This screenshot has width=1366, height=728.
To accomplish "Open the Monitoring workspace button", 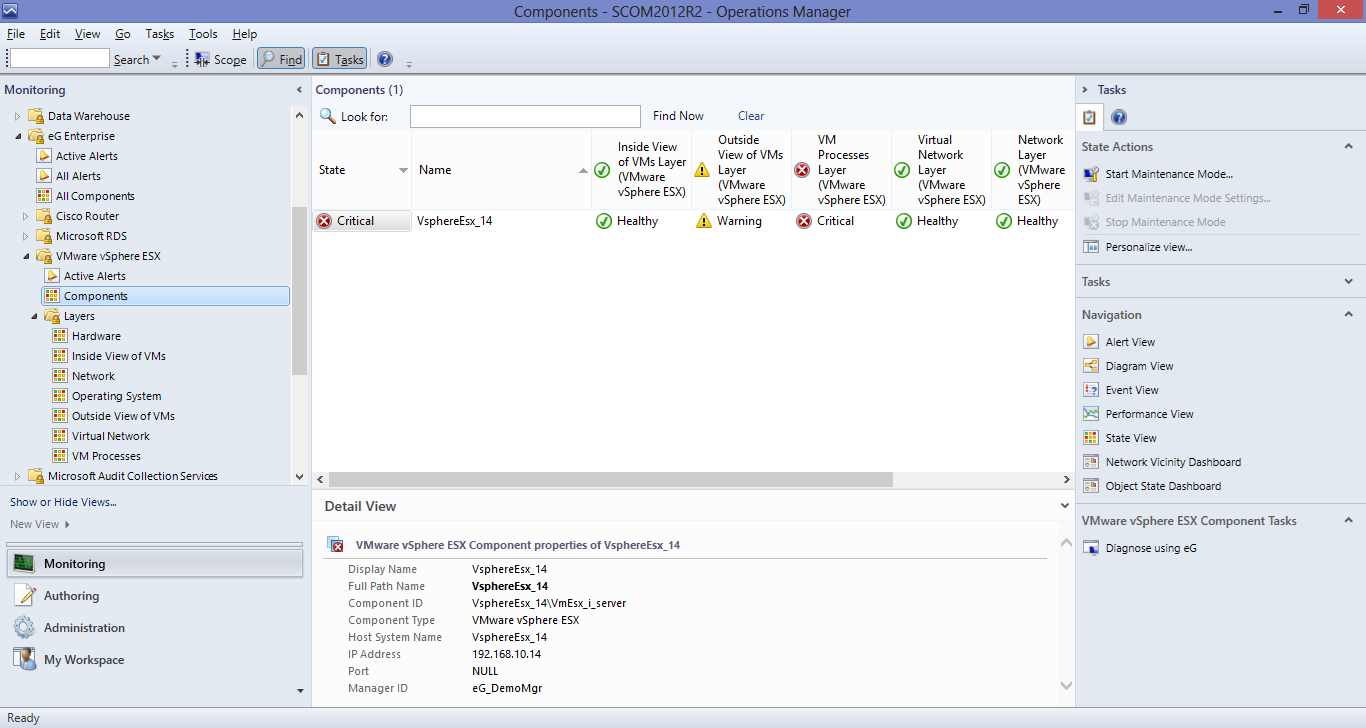I will click(x=154, y=563).
